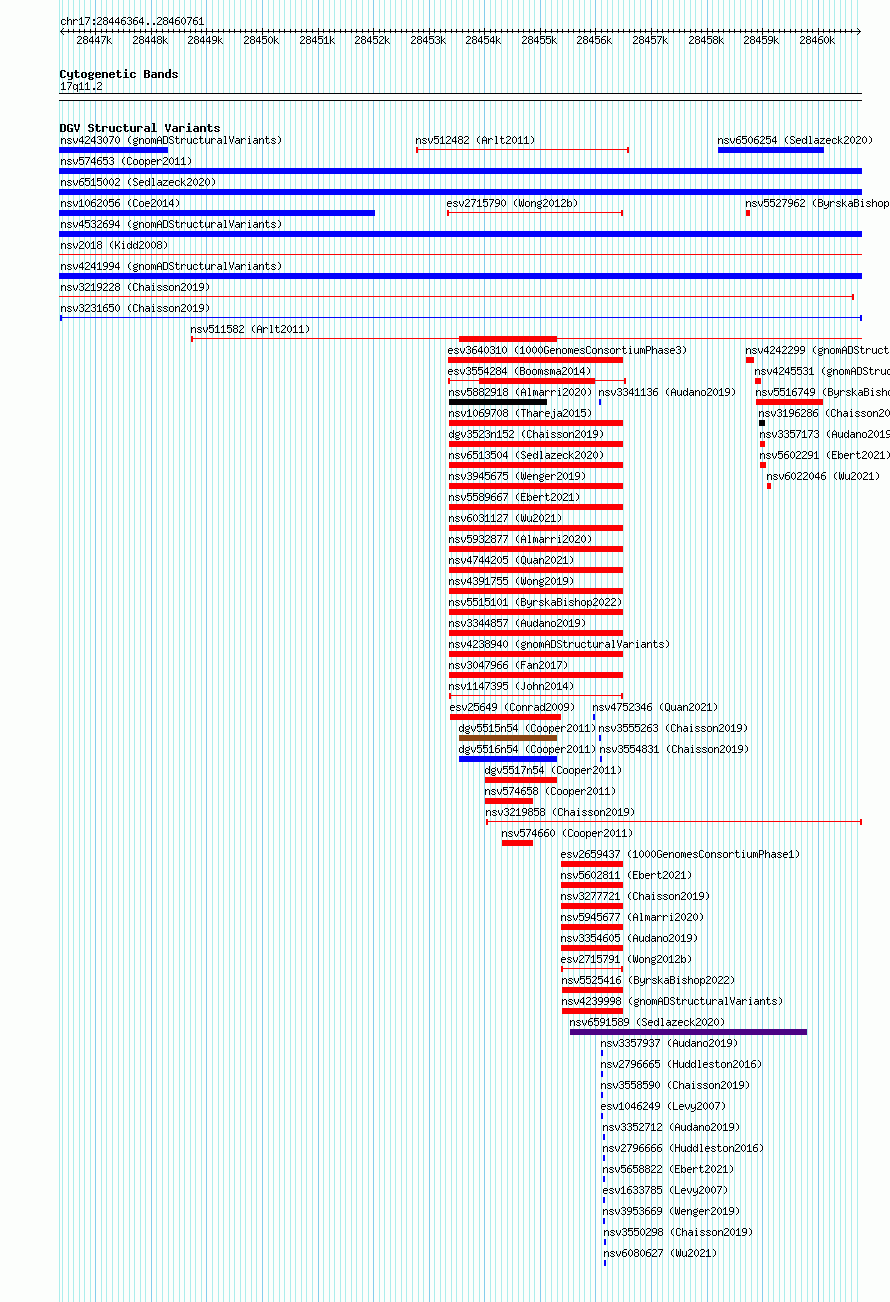Select the nsv6031127 (Wu2021) label

pos(505,518)
